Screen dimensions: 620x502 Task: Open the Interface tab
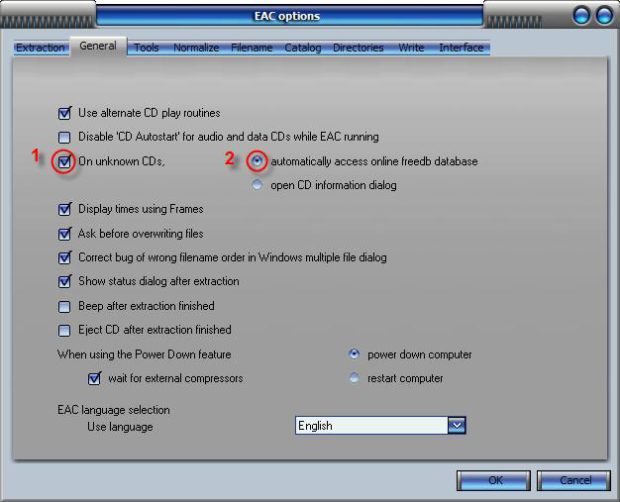[x=461, y=48]
